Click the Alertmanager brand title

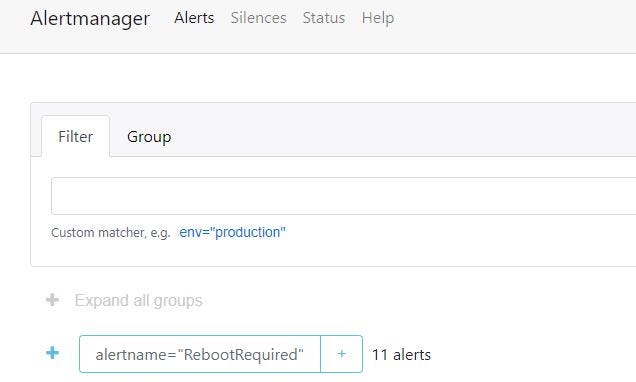[x=90, y=19]
